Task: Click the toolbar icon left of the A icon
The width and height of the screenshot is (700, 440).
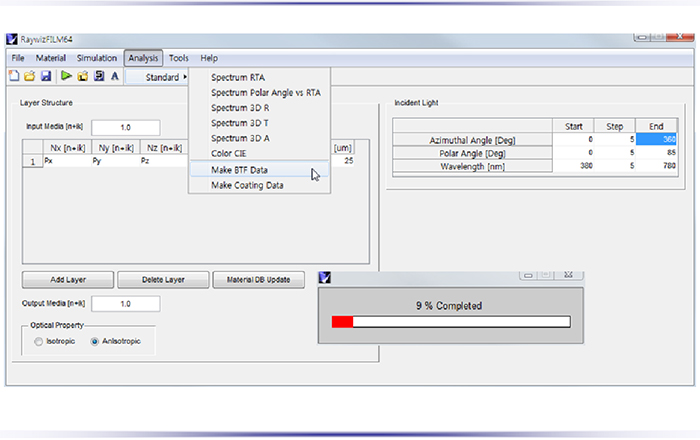Action: pyautogui.click(x=98, y=76)
